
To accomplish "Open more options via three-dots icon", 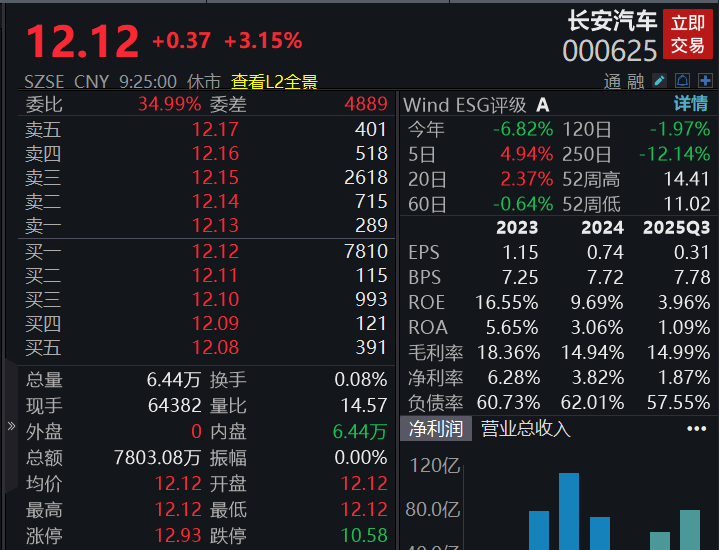I will [696, 429].
